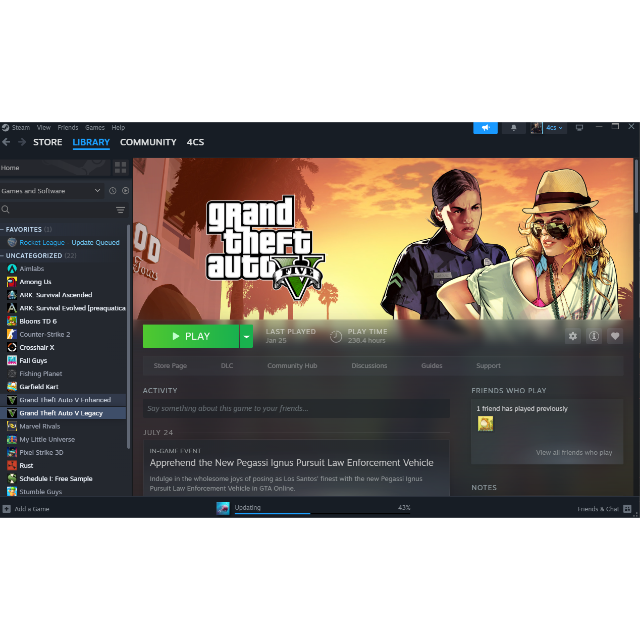Open the Friends menu in menu bar
Screen dimensions: 640x640
pos(68,128)
